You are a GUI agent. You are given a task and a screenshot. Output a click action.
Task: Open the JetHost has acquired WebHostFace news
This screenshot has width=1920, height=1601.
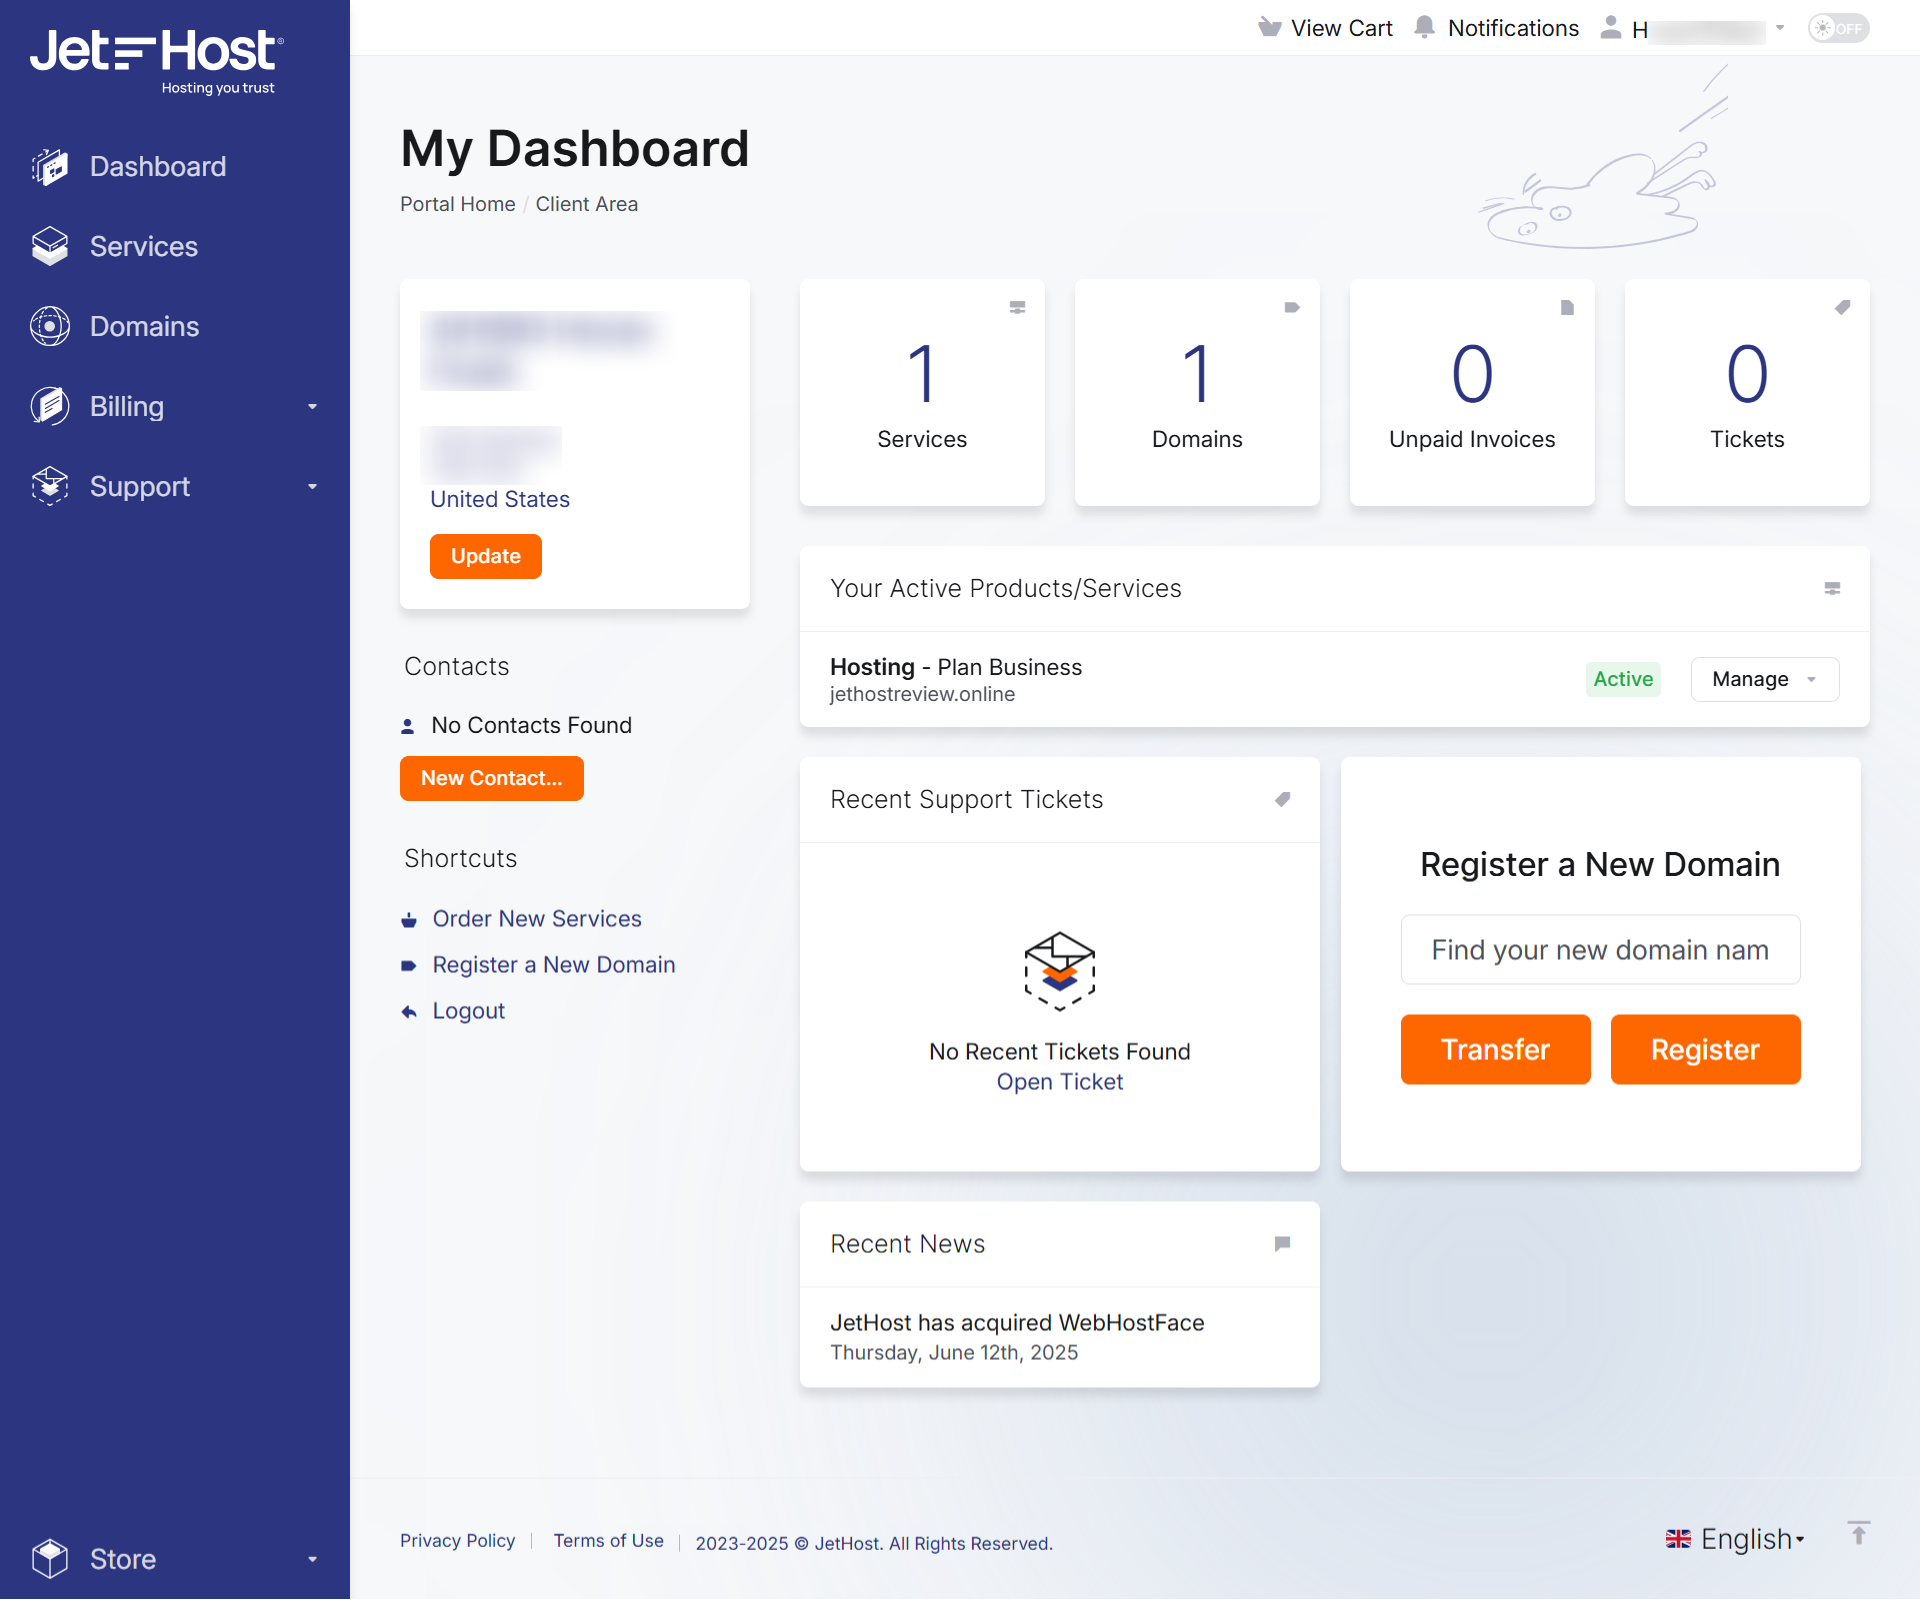click(x=1017, y=1324)
